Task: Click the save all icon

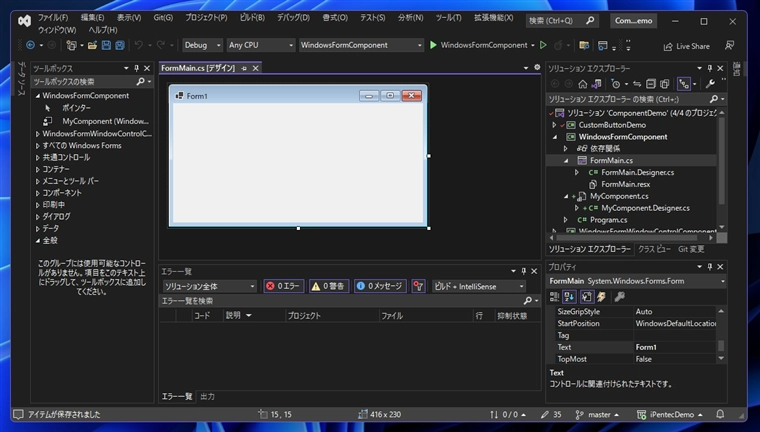Action: point(120,45)
